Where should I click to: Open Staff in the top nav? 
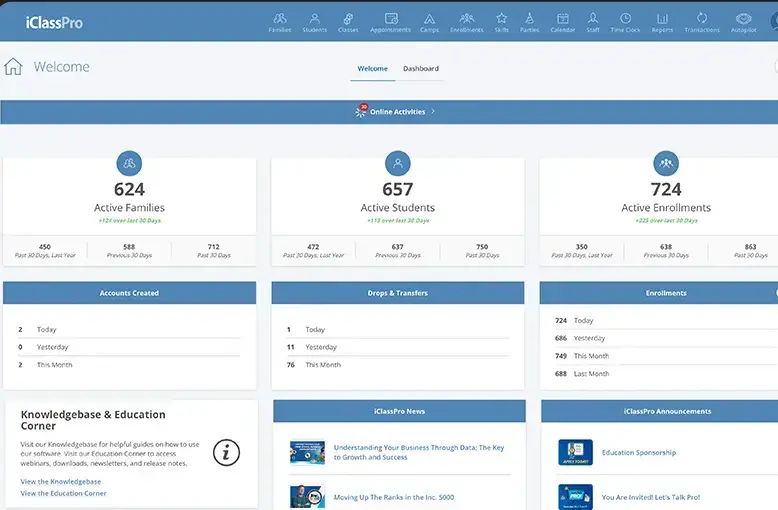click(x=593, y=23)
